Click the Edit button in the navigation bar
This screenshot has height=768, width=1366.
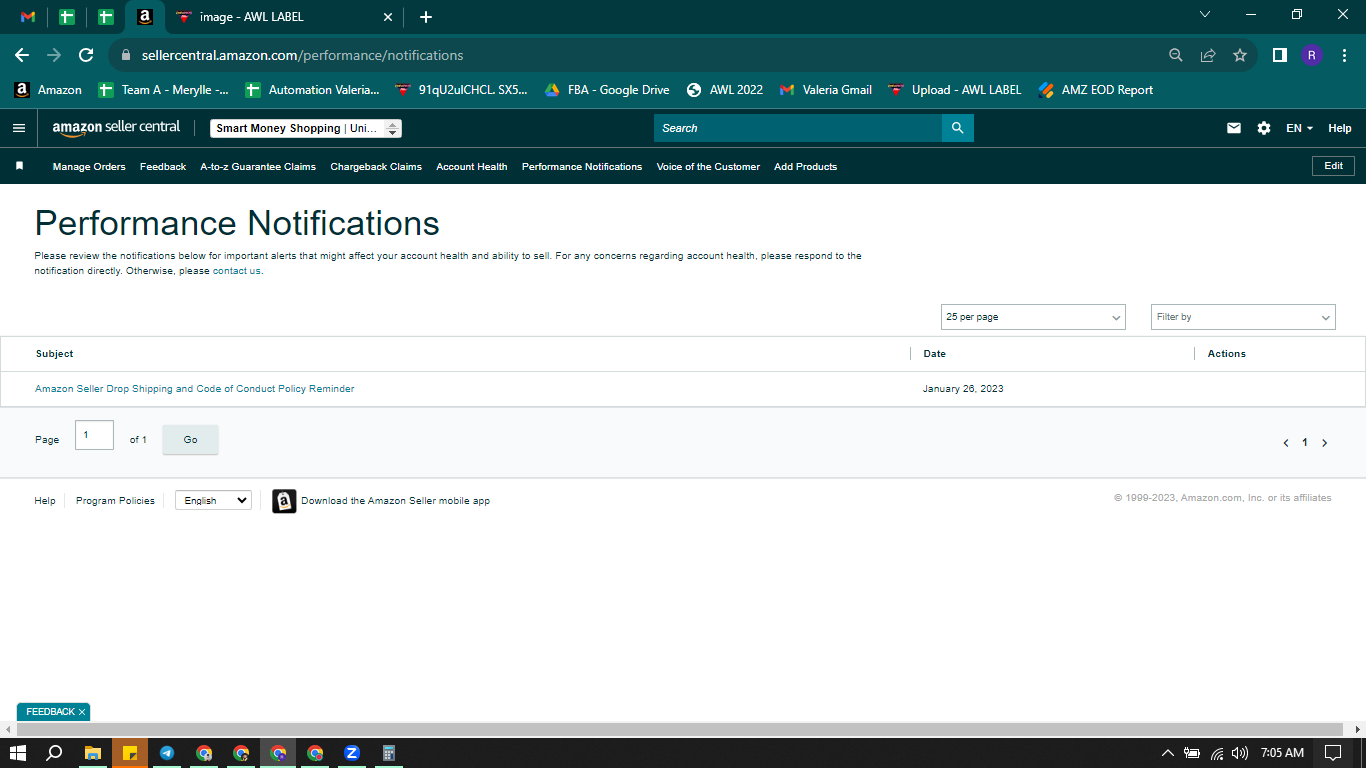(x=1333, y=166)
